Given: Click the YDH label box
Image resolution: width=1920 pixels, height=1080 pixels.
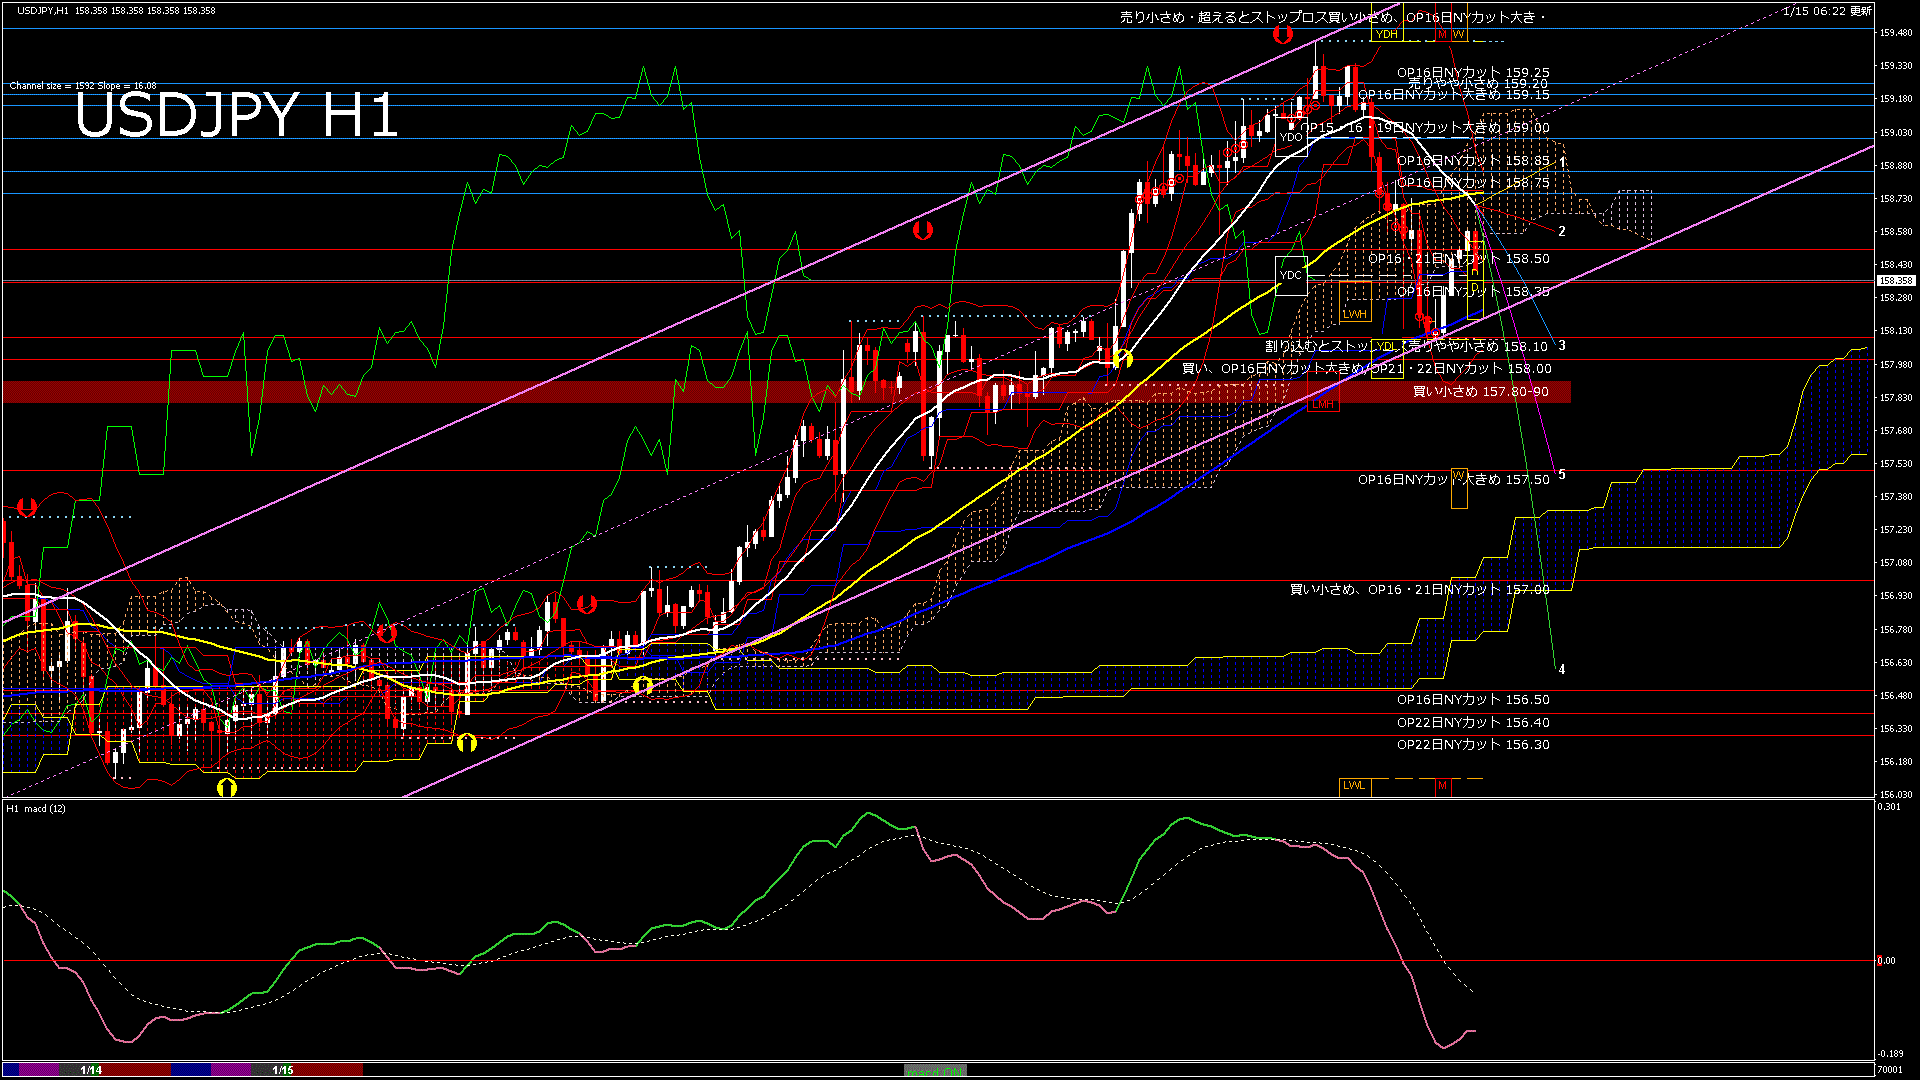Looking at the screenshot, I should click(1386, 34).
